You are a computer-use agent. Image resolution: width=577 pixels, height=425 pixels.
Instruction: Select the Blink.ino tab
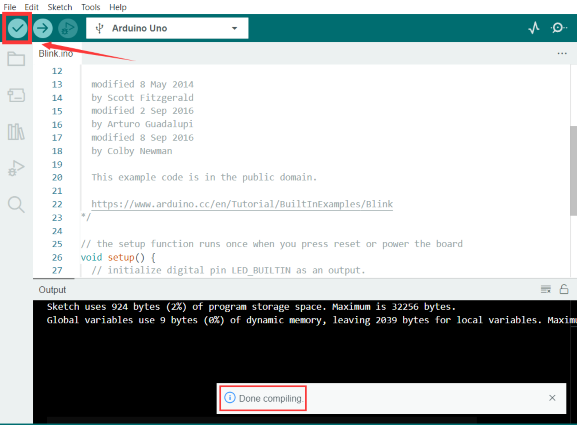[x=56, y=54]
